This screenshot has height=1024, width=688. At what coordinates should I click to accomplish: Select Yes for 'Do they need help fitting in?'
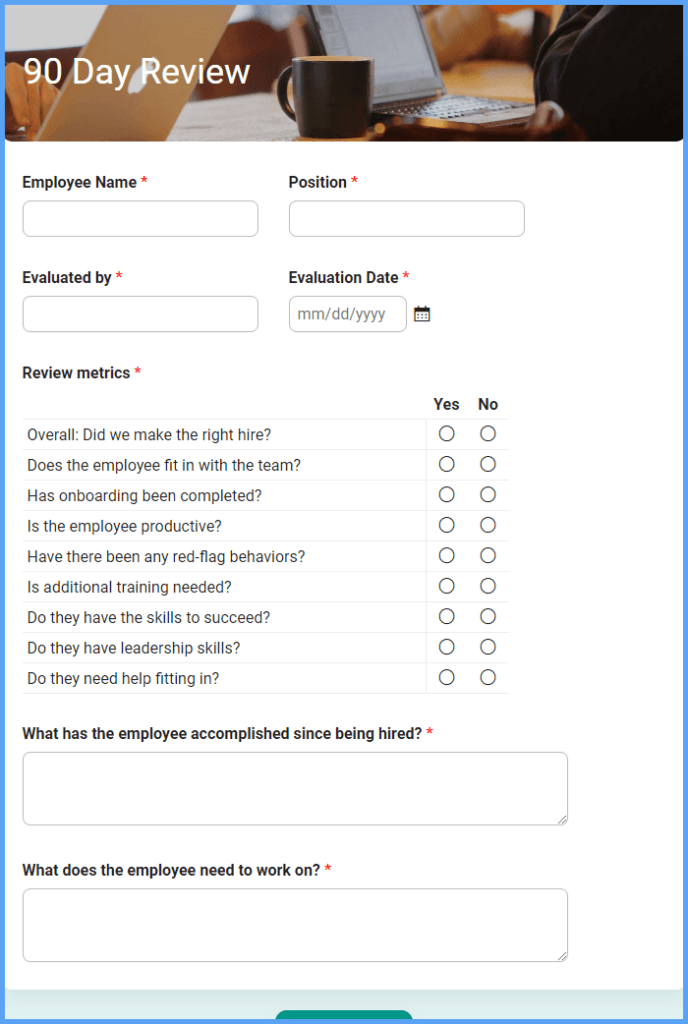tap(446, 677)
